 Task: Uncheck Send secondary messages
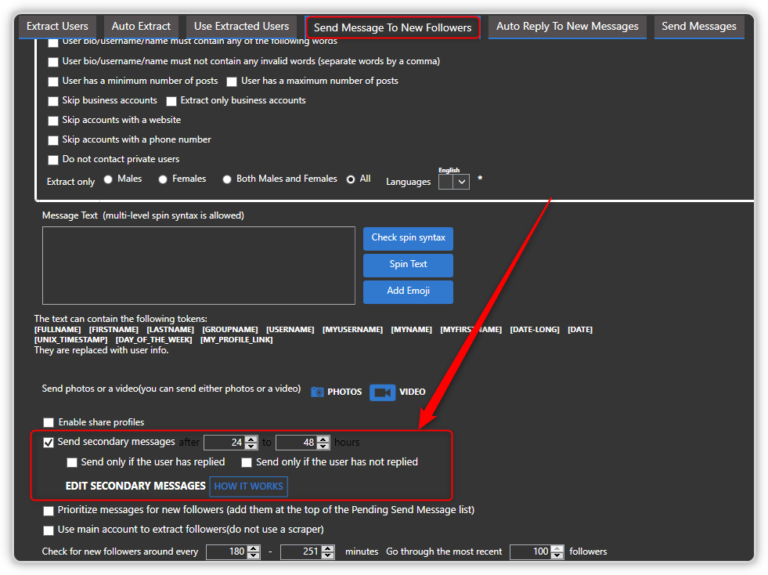tap(48, 442)
